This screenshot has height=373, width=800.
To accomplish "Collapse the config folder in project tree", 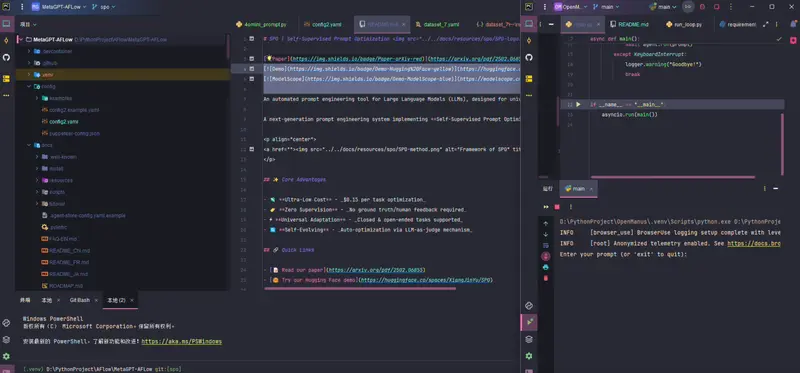I will click(29, 86).
